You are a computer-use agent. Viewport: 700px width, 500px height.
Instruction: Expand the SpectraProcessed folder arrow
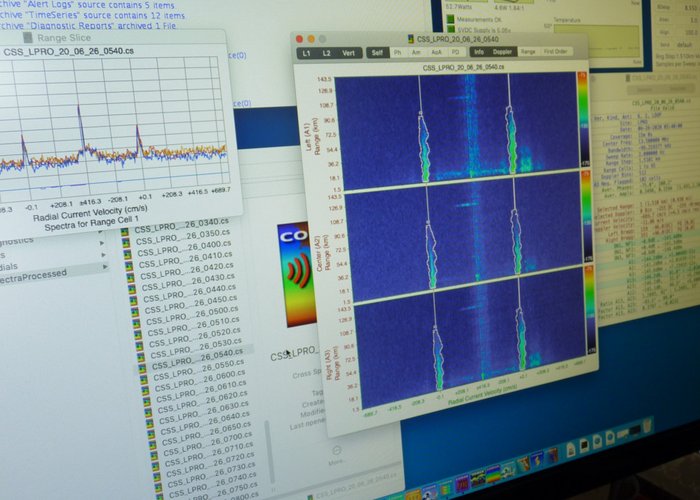(105, 267)
